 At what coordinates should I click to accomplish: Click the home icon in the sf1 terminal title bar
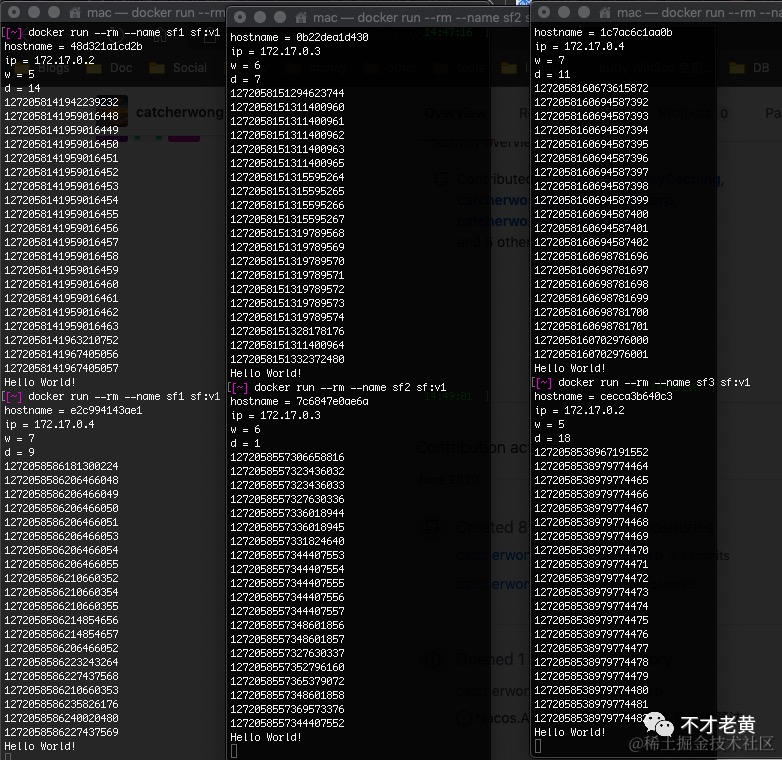click(x=75, y=12)
